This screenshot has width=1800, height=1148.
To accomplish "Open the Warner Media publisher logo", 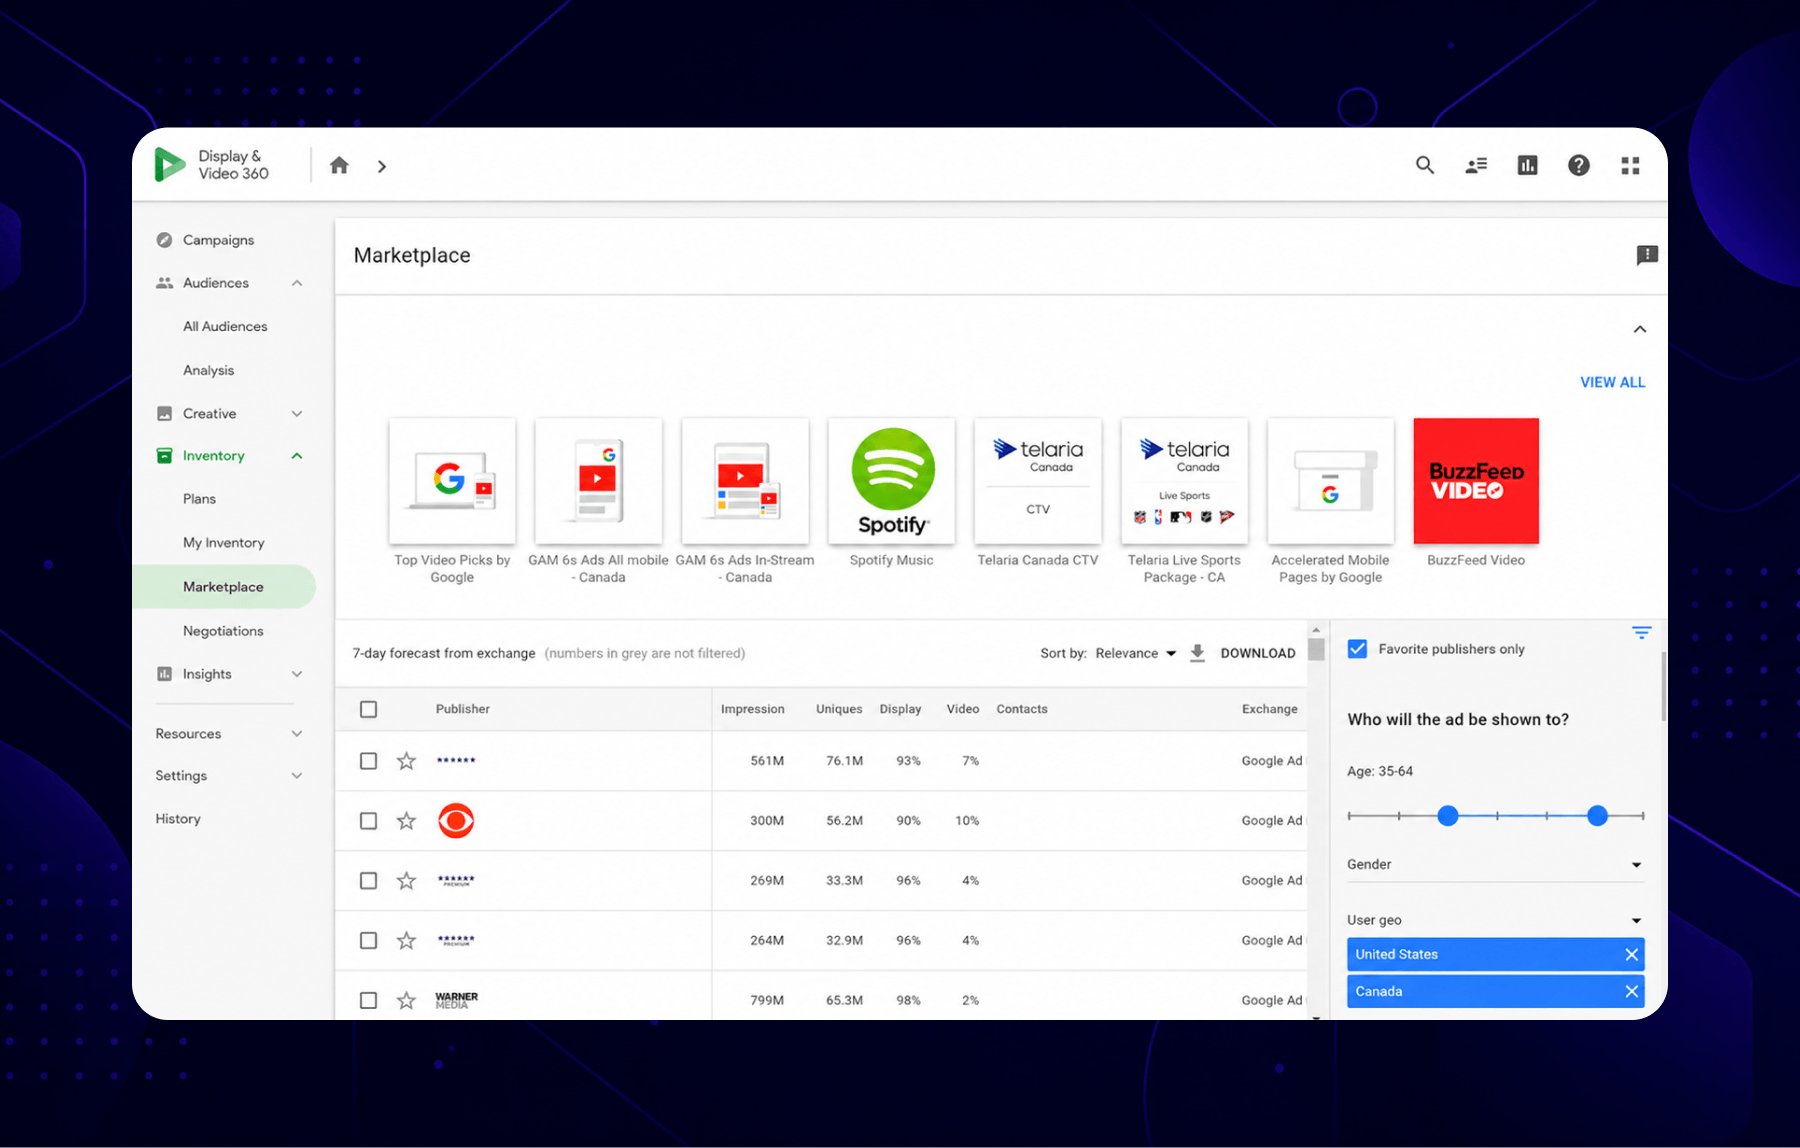I will coord(457,1000).
